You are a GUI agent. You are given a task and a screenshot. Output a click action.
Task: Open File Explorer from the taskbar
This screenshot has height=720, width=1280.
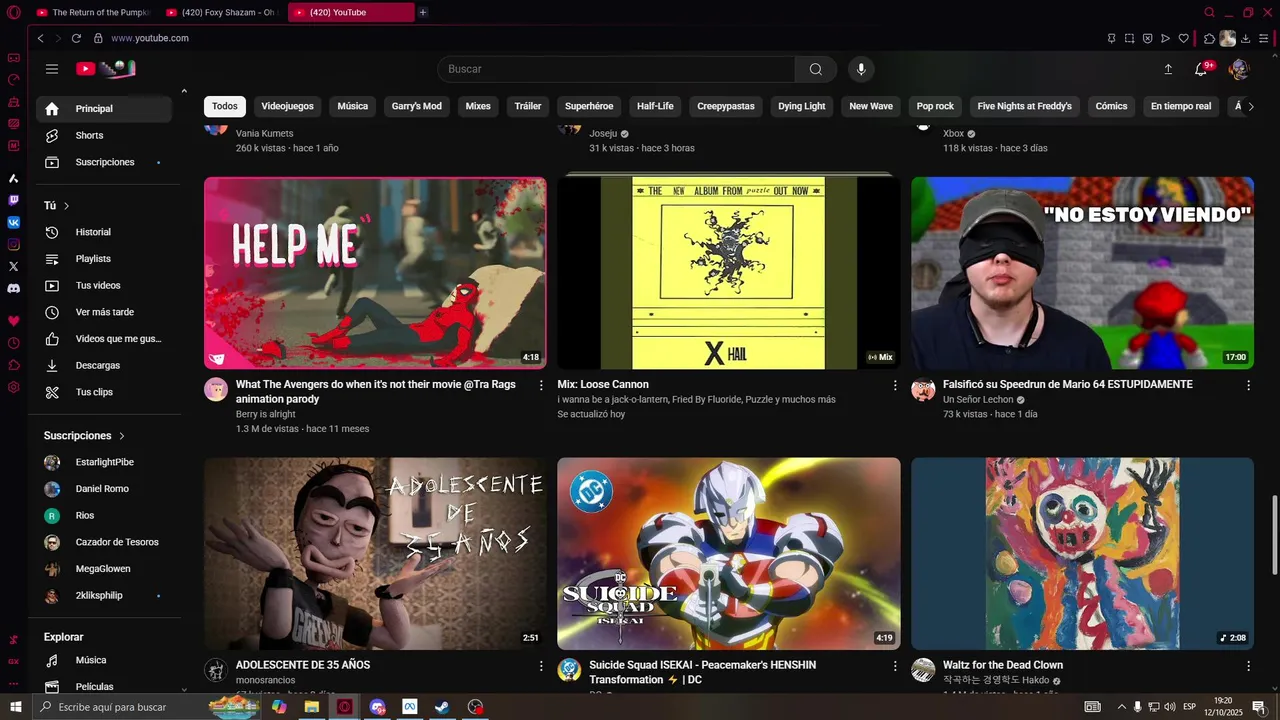point(311,707)
